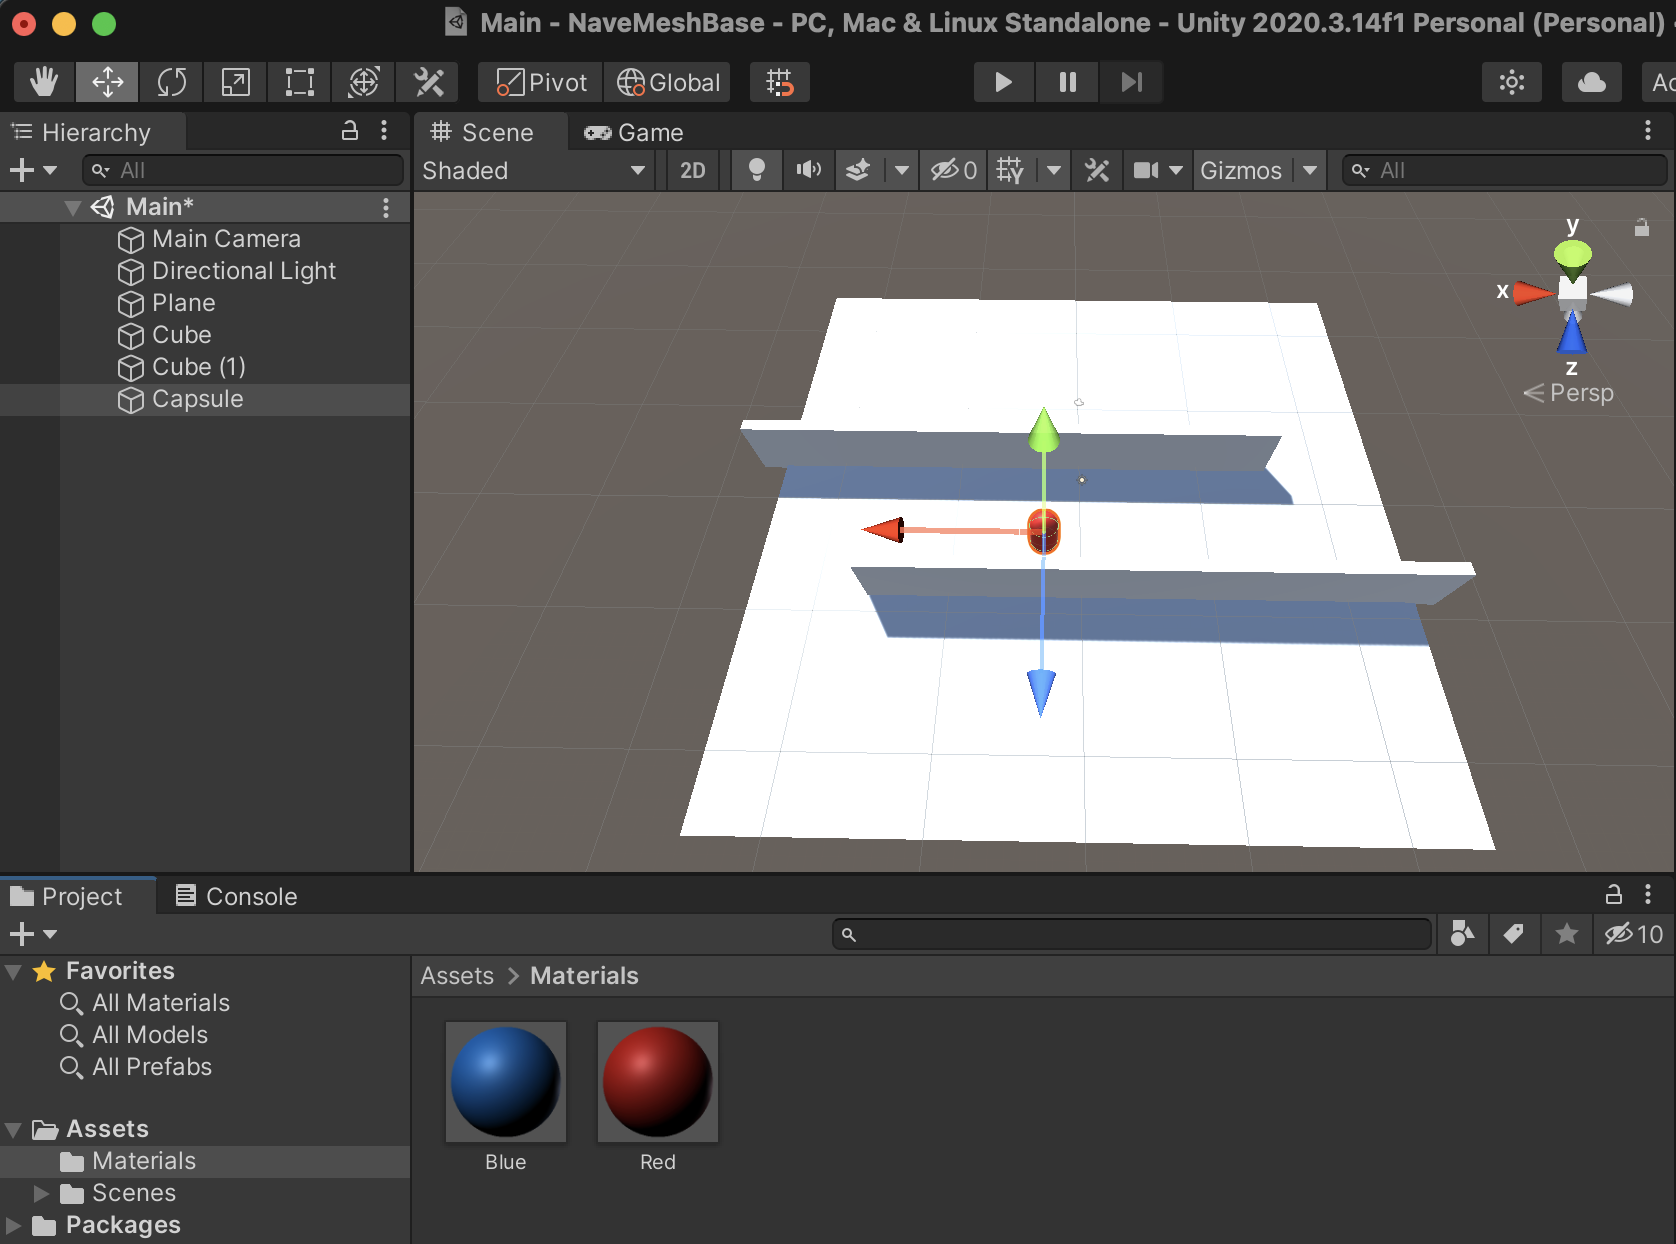Open create menu in Hierarchy
The width and height of the screenshot is (1676, 1244).
click(x=33, y=170)
